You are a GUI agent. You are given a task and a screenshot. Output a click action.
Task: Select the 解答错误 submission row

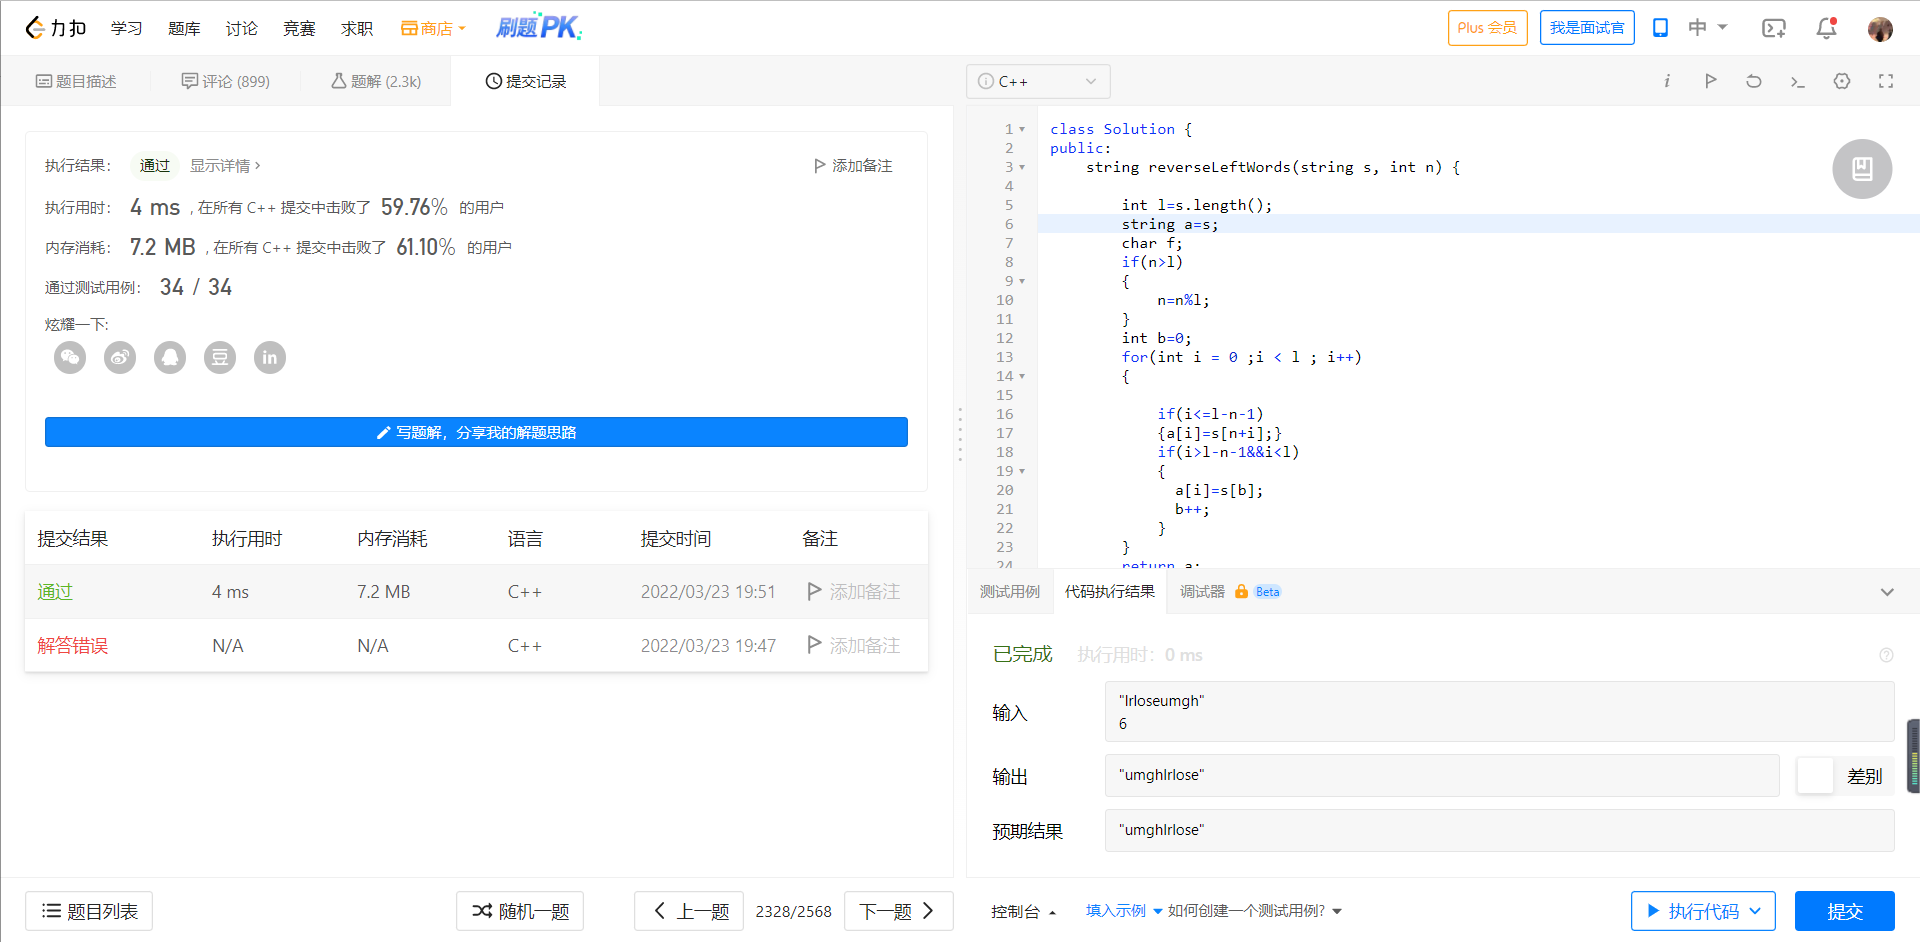pyautogui.click(x=73, y=646)
